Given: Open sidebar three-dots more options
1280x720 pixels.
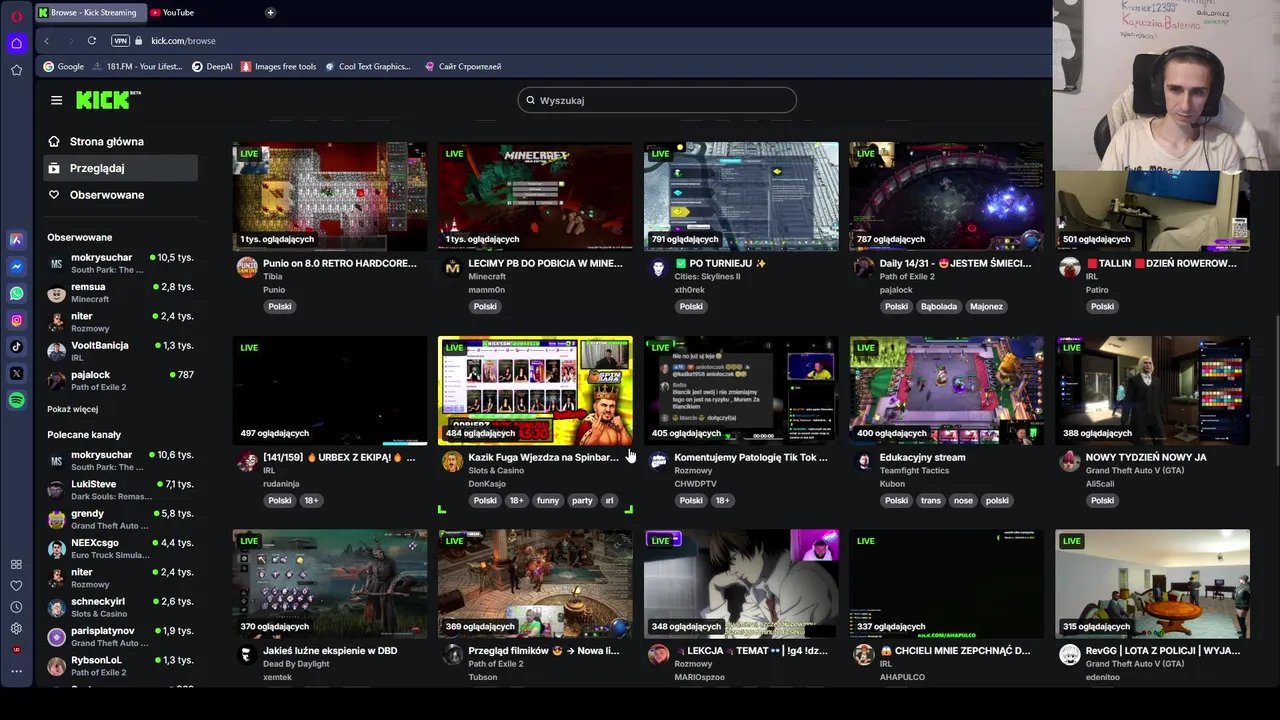Looking at the screenshot, I should coord(16,672).
